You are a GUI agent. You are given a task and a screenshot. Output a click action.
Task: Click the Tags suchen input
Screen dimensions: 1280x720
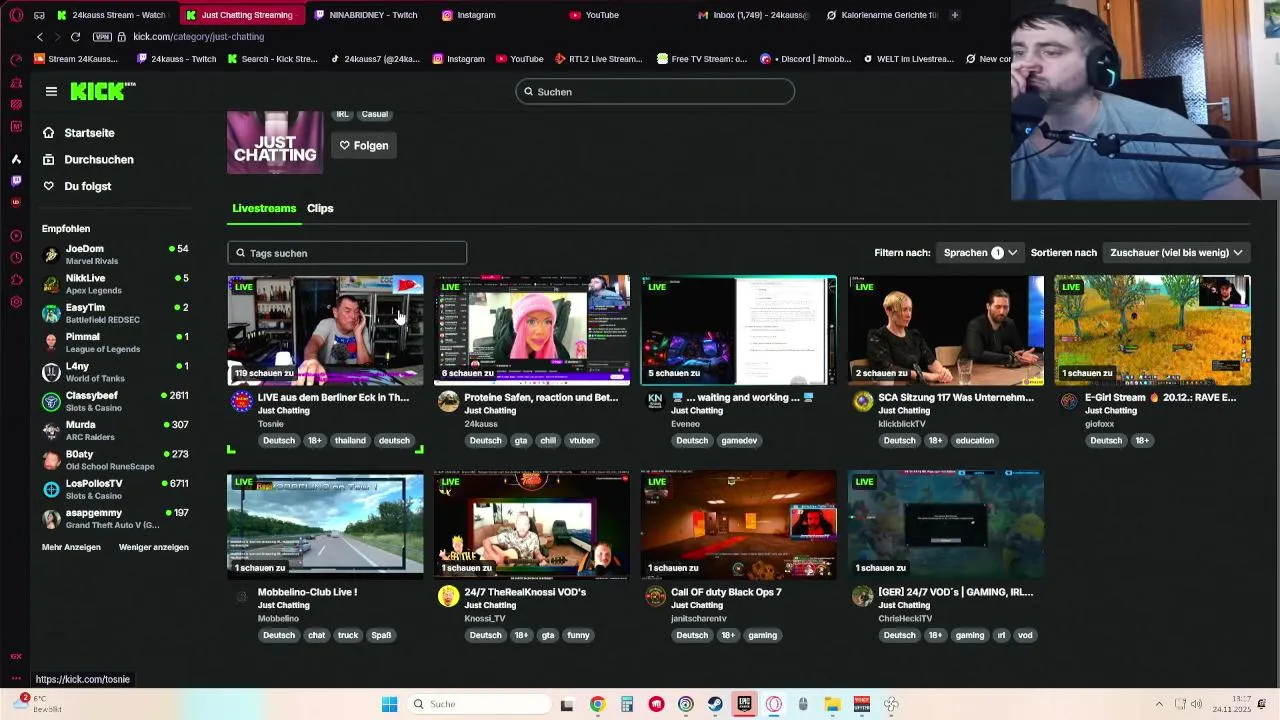click(x=347, y=253)
